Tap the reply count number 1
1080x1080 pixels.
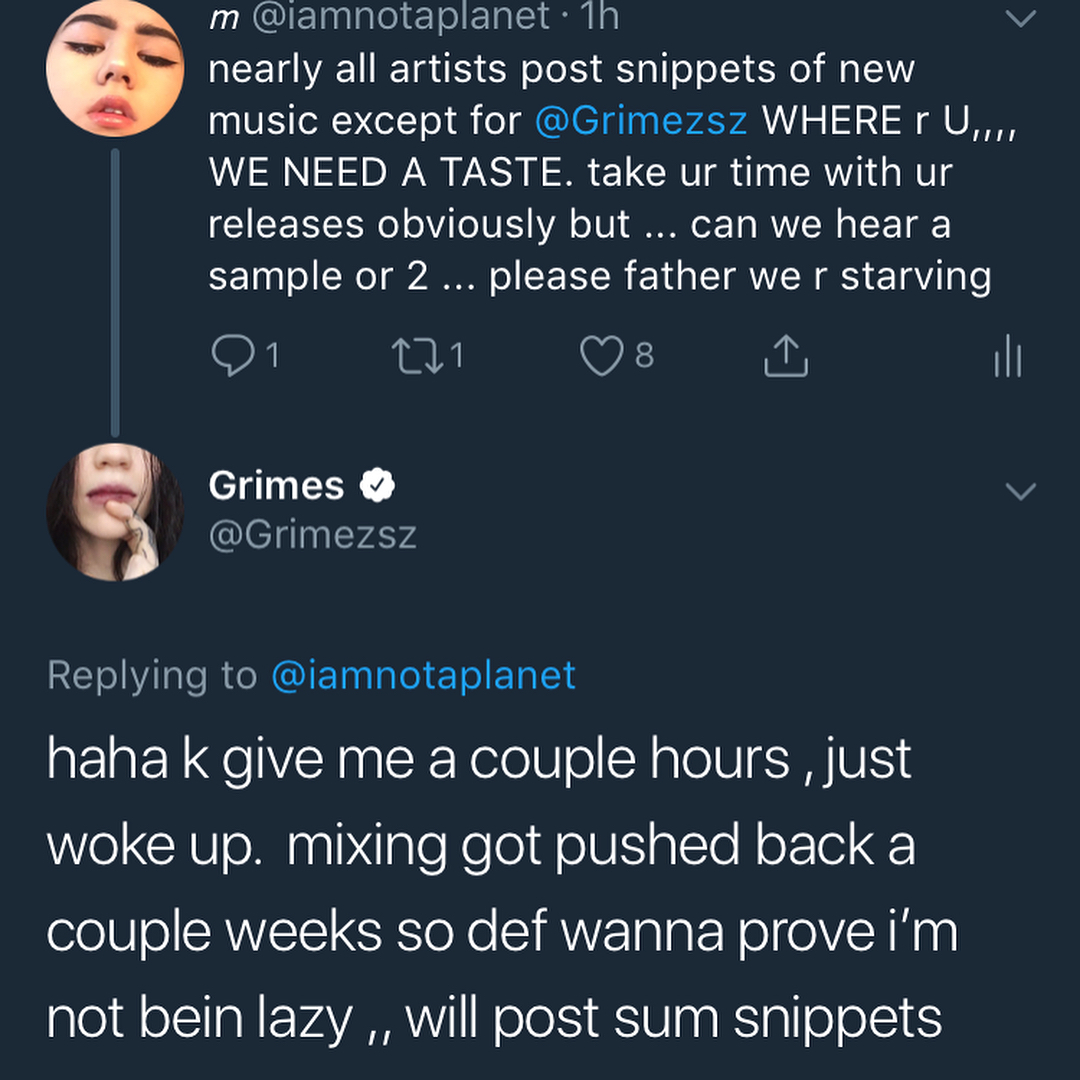[272, 356]
